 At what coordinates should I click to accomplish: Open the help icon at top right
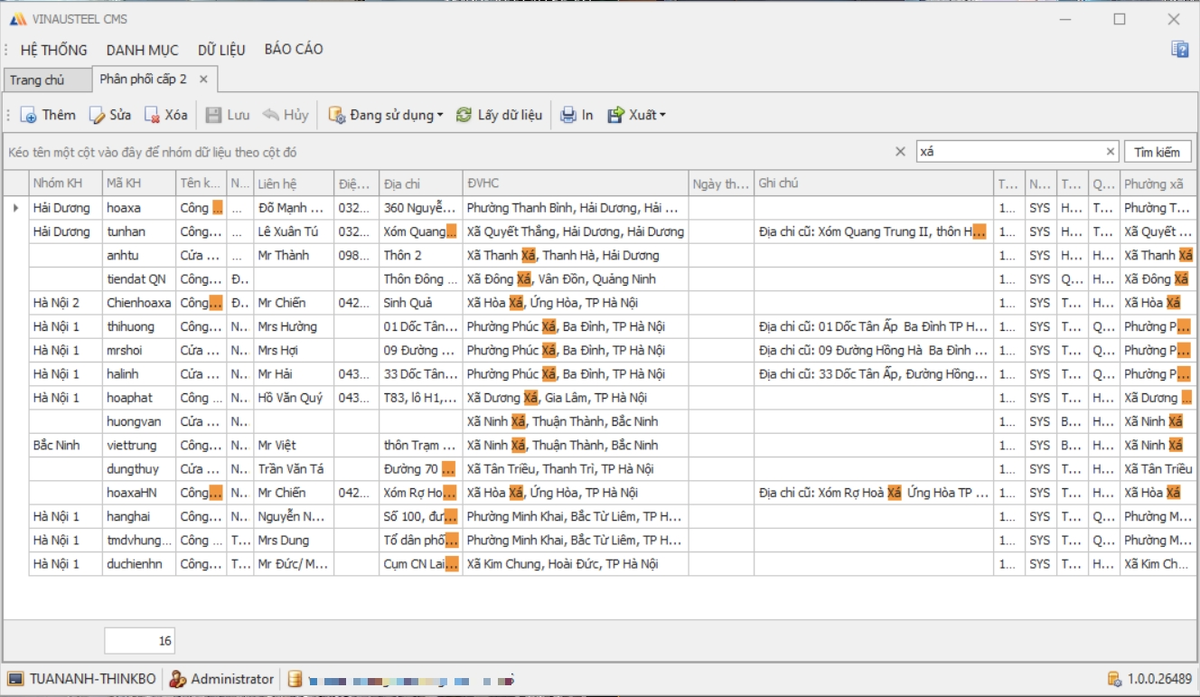(1180, 49)
